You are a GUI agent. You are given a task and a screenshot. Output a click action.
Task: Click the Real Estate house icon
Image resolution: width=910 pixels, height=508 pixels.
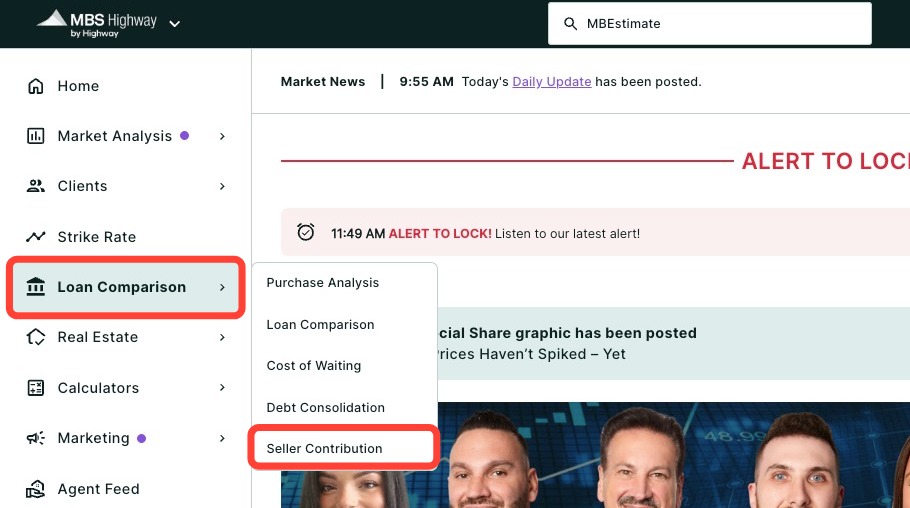pos(36,337)
